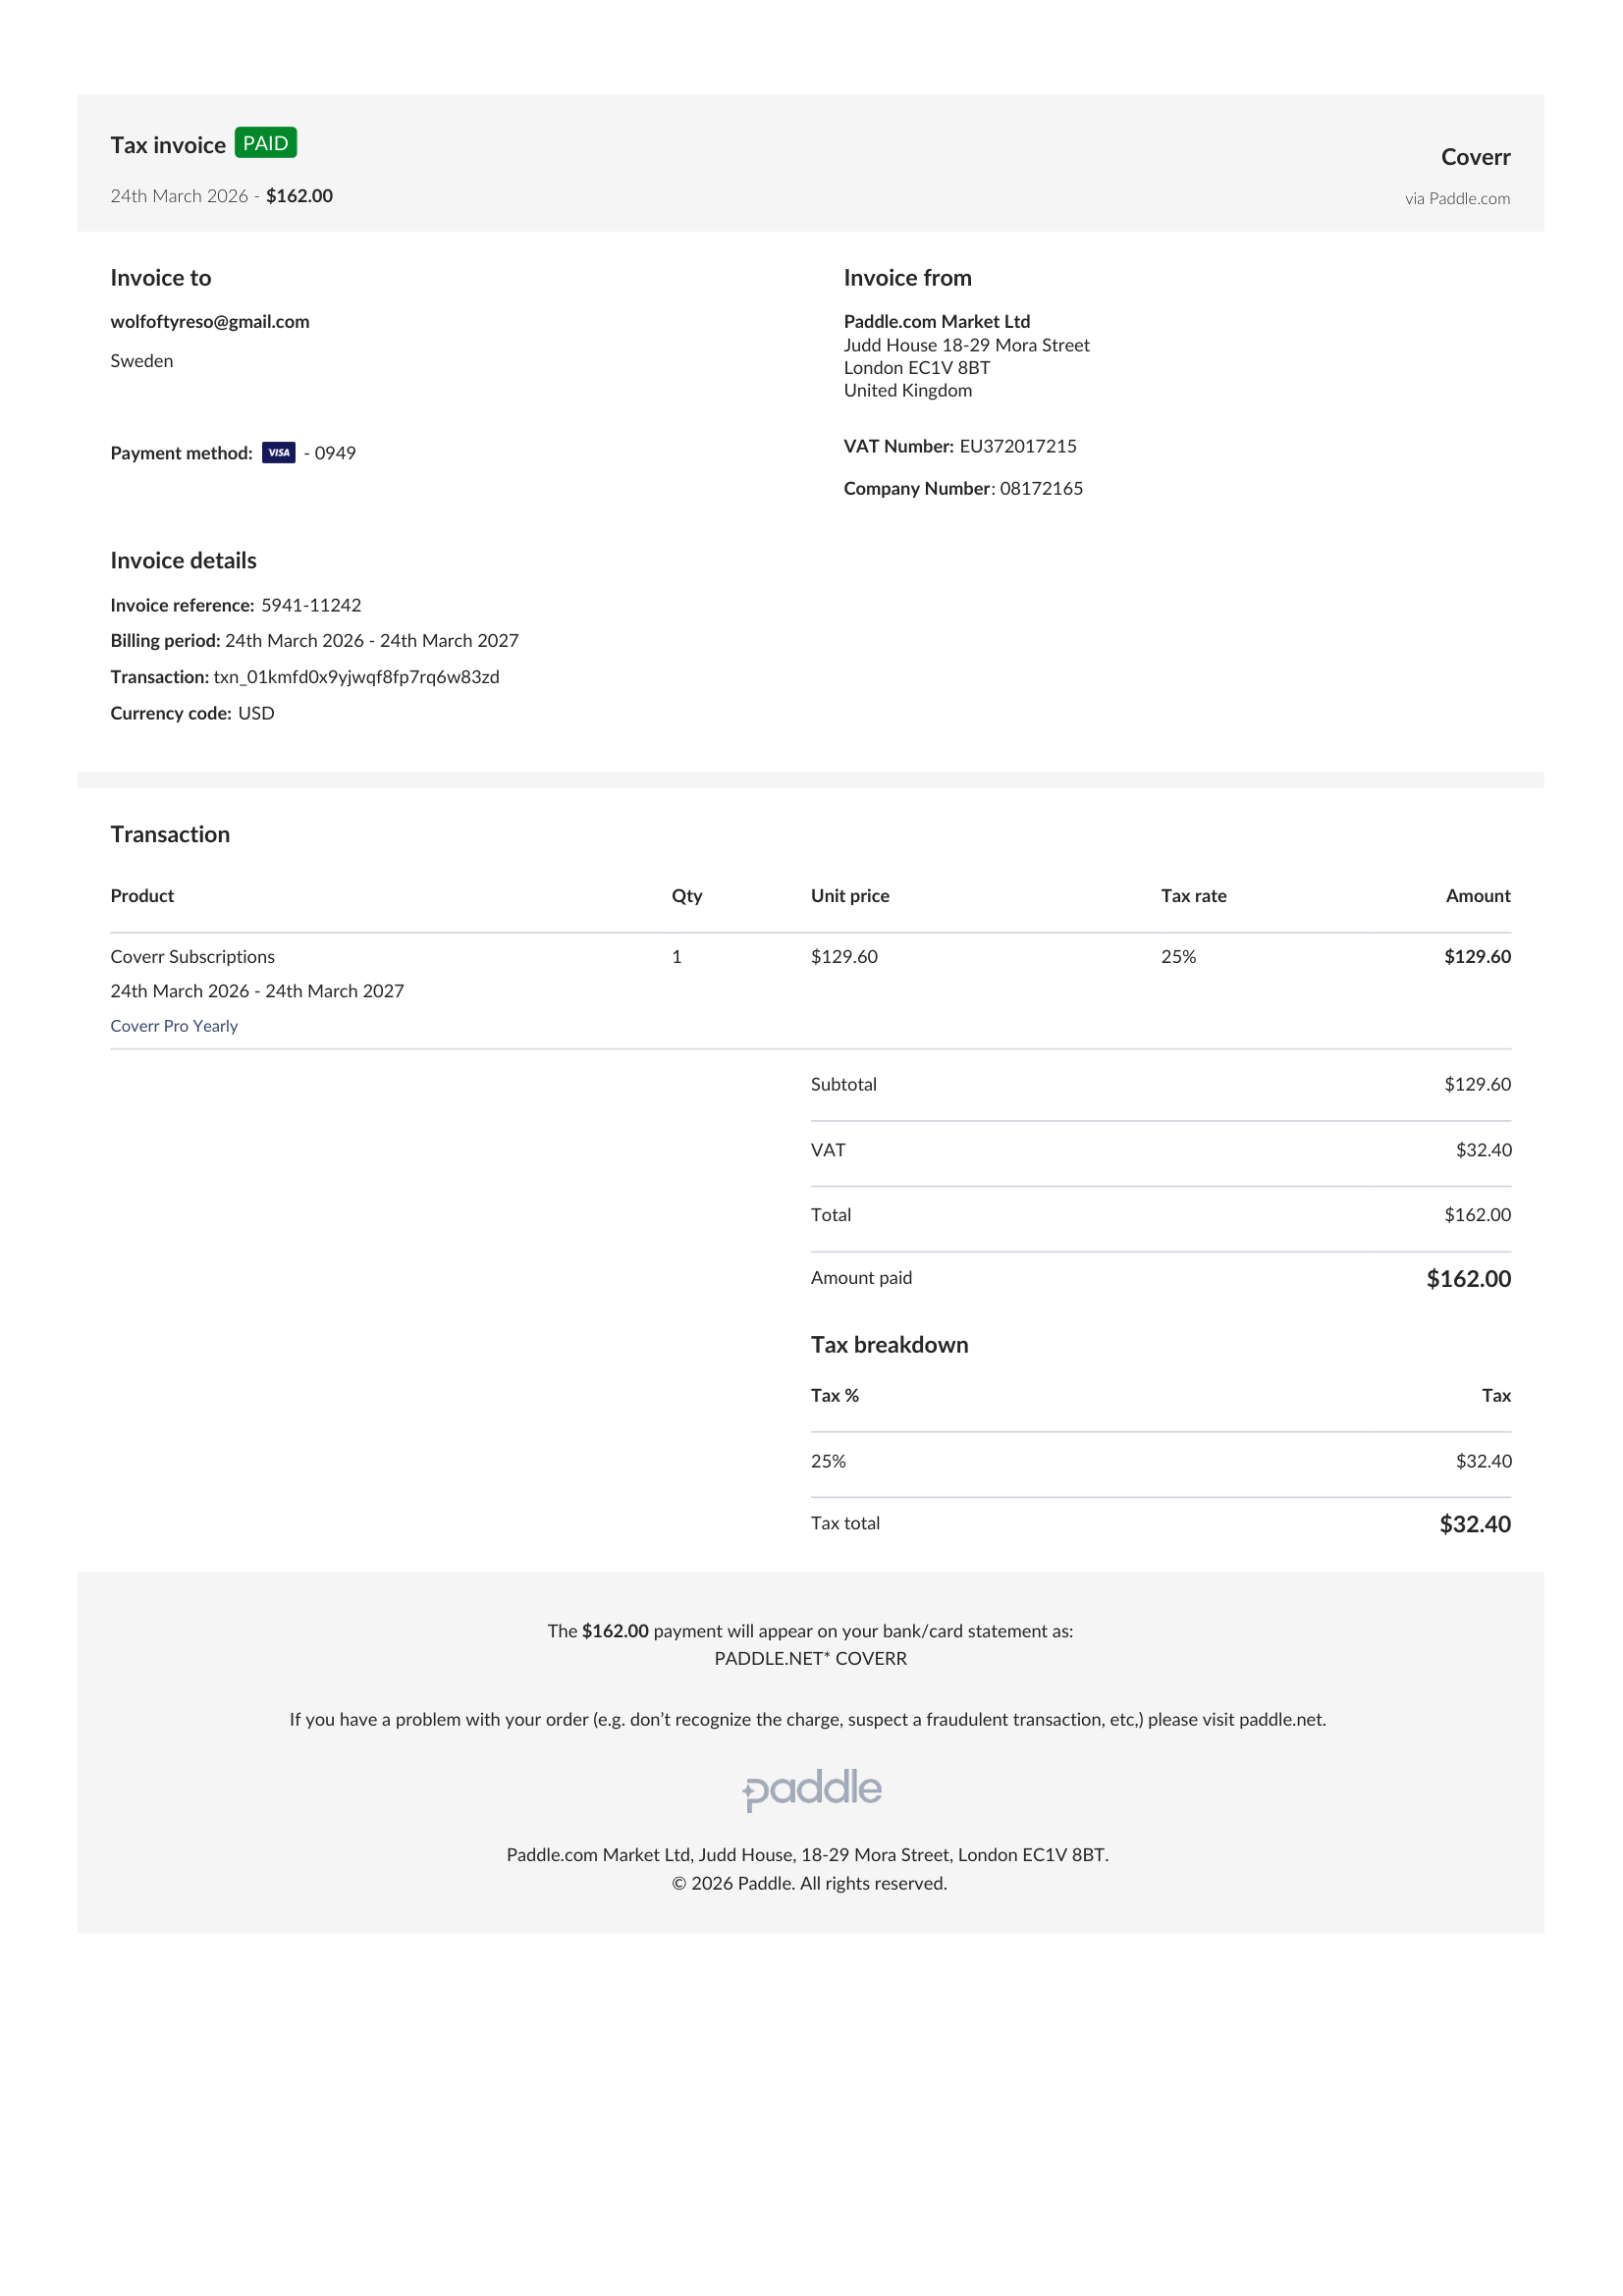Select the transaction ID text
This screenshot has width=1623, height=2296.
click(356, 677)
